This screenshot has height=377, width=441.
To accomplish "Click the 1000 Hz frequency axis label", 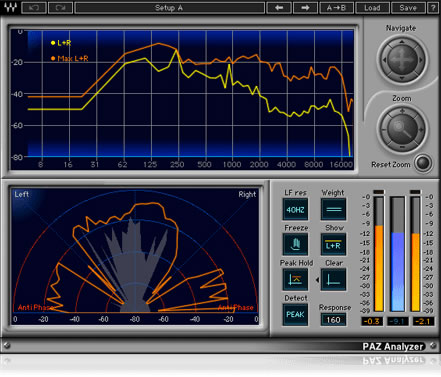I will tap(232, 164).
